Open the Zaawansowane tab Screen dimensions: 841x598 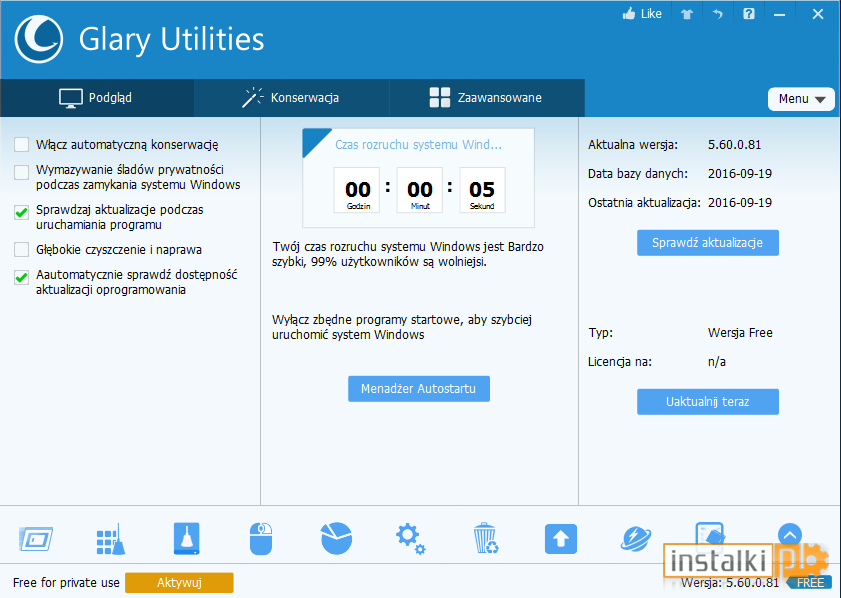(486, 98)
